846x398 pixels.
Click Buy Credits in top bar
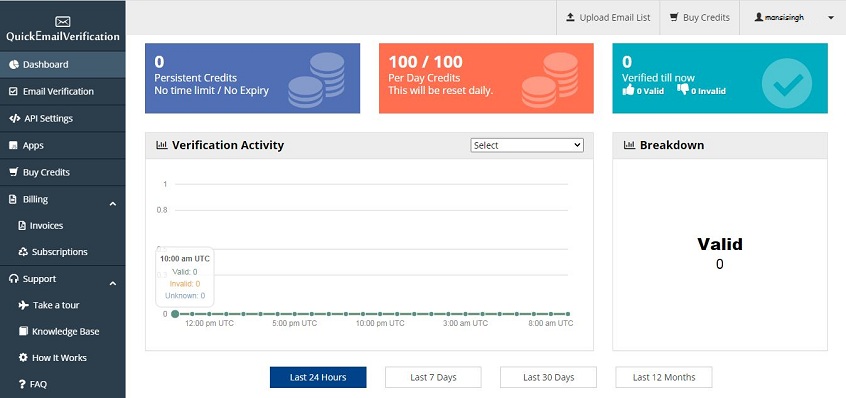click(700, 17)
